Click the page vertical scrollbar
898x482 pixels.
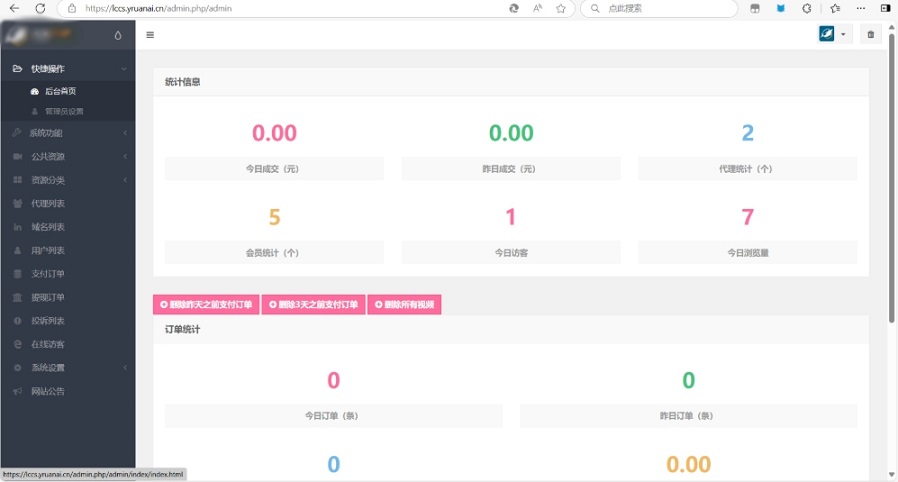point(892,200)
